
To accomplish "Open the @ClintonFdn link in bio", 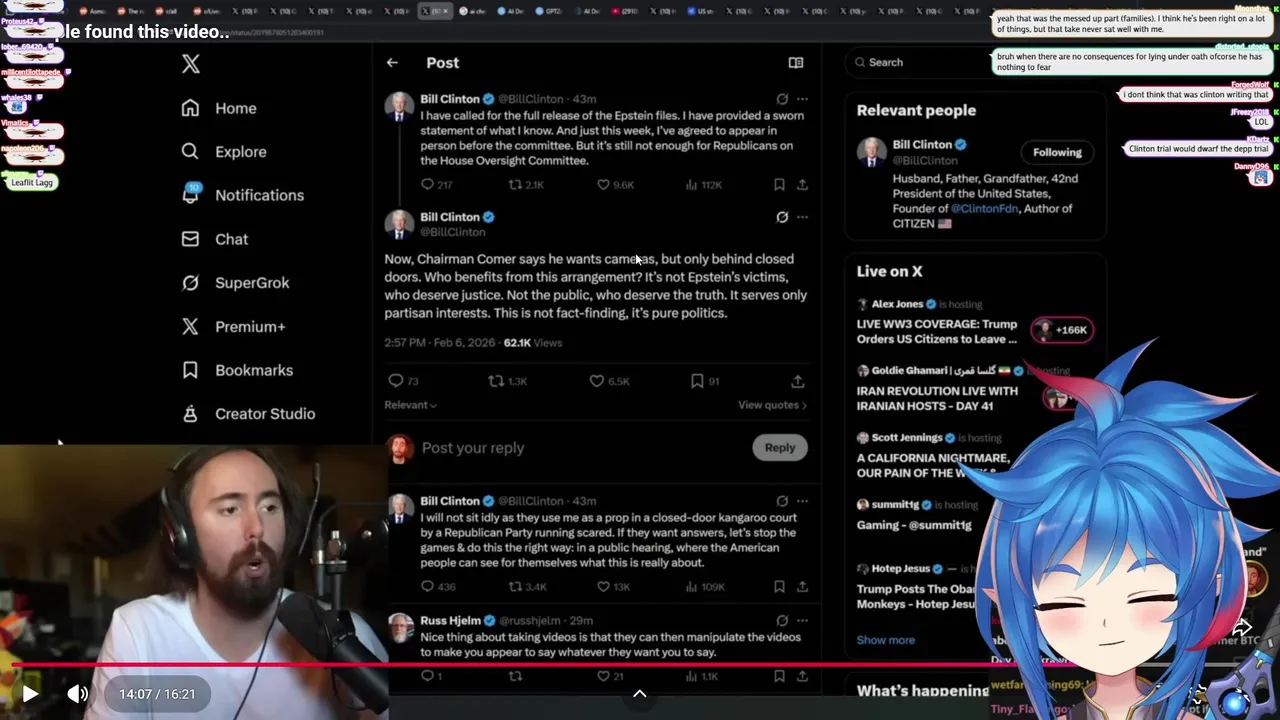I will click(983, 208).
